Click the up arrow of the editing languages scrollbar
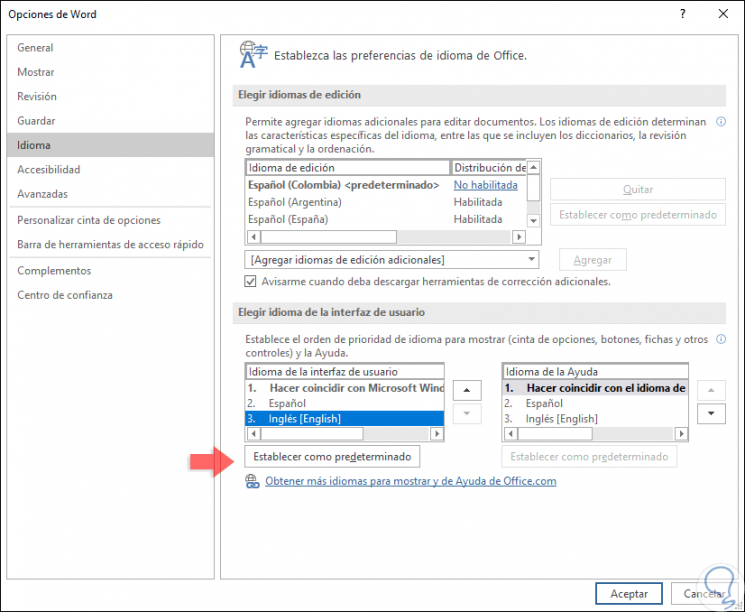 point(534,167)
